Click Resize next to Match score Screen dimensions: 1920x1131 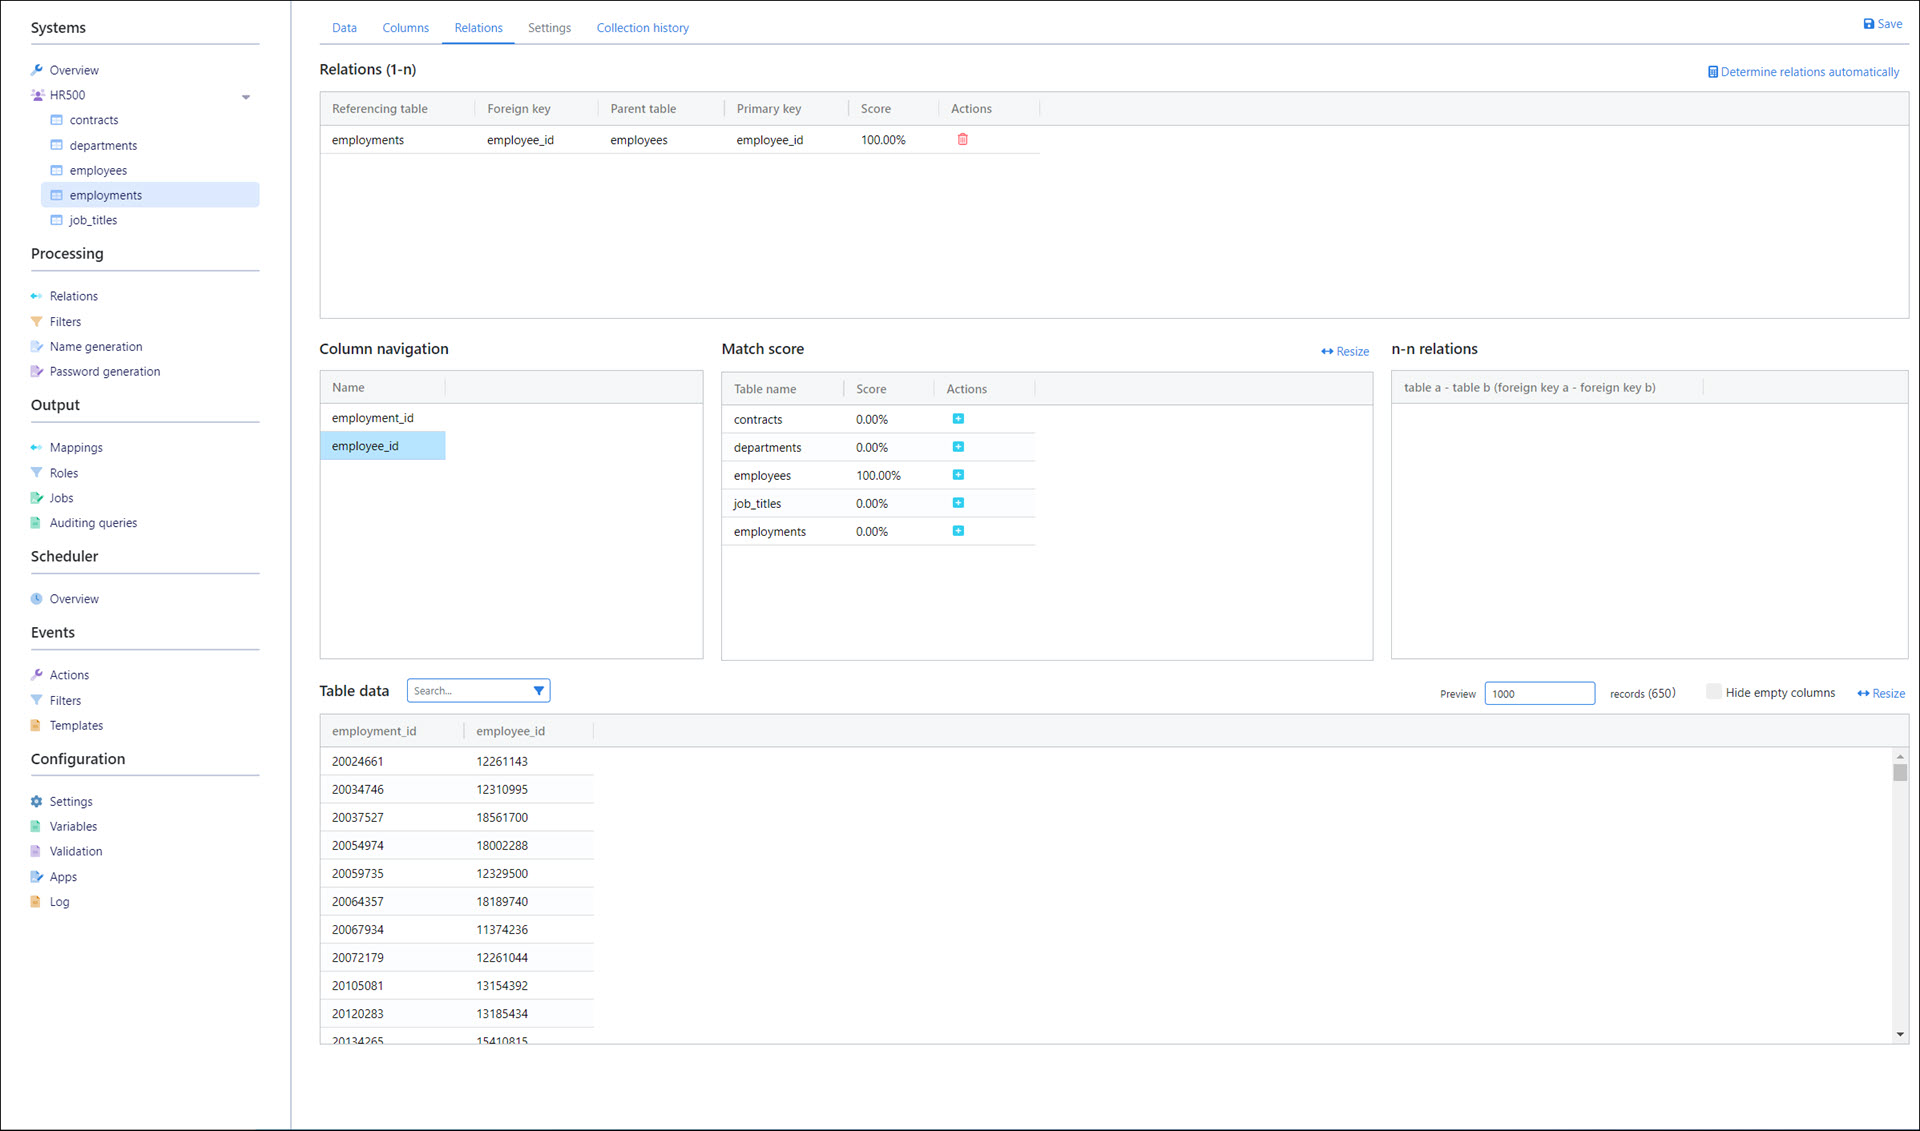[1345, 351]
